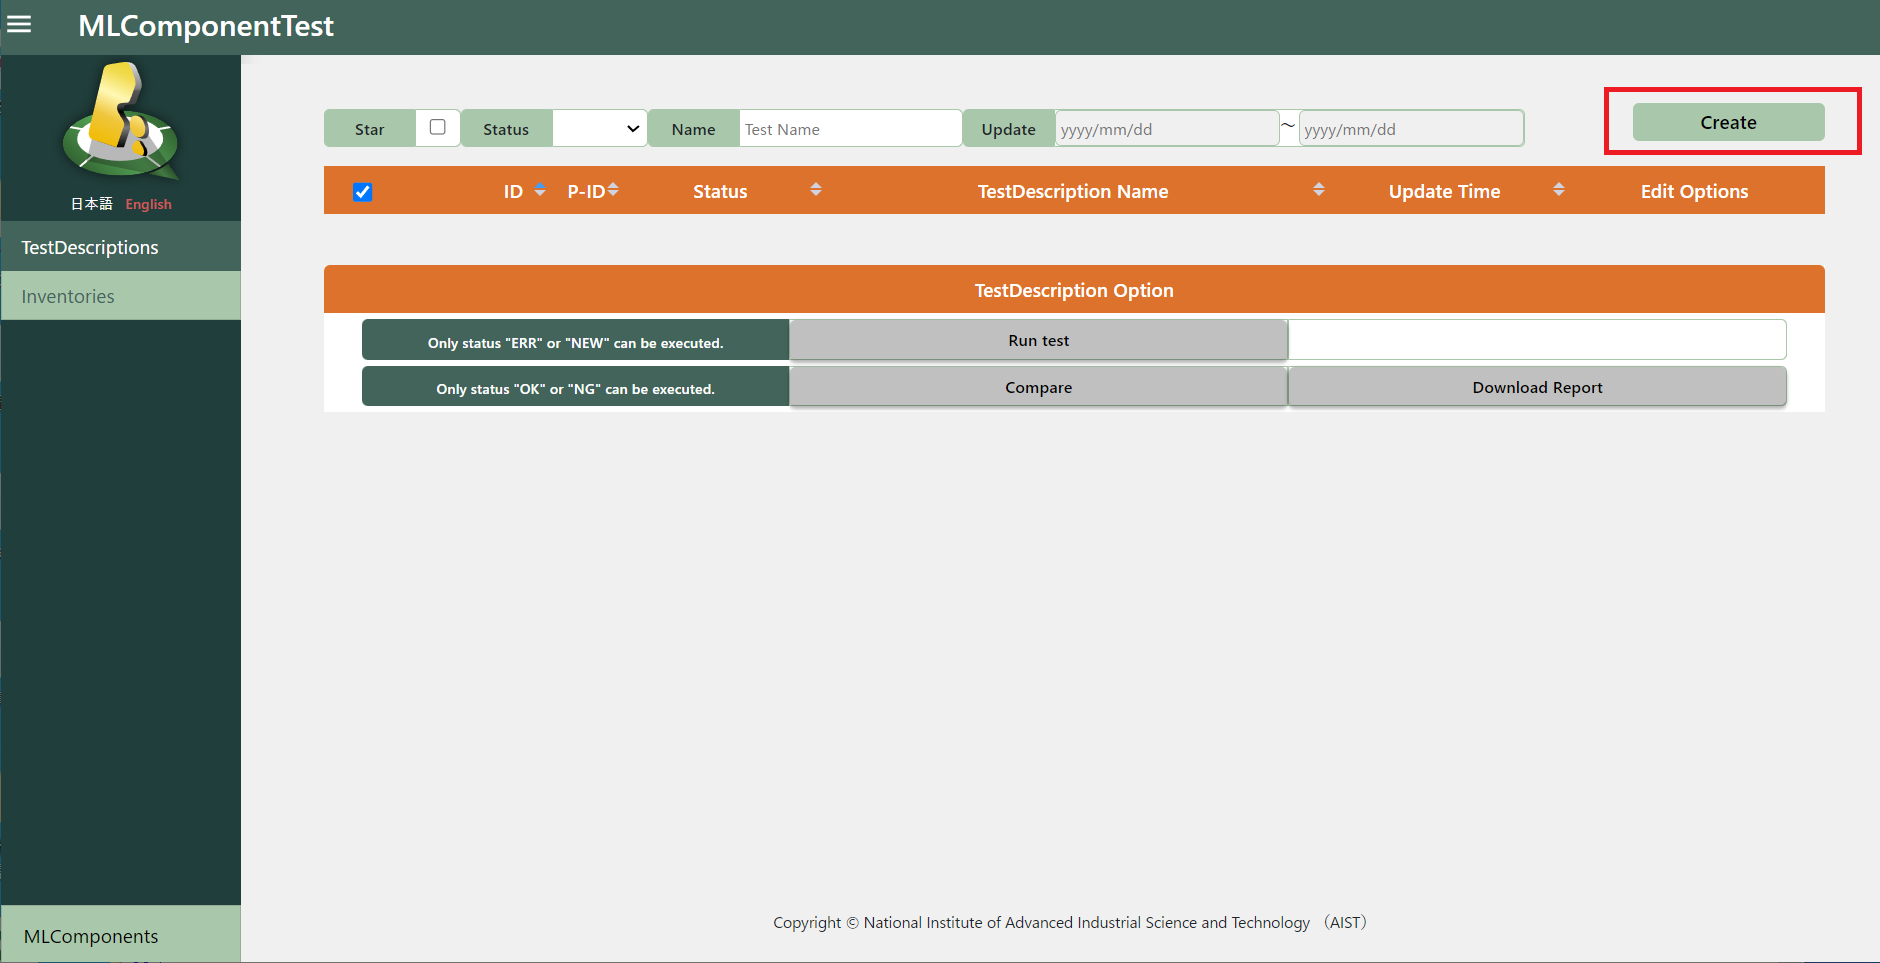
Task: Sort table by P-ID column arrows
Action: click(x=613, y=190)
